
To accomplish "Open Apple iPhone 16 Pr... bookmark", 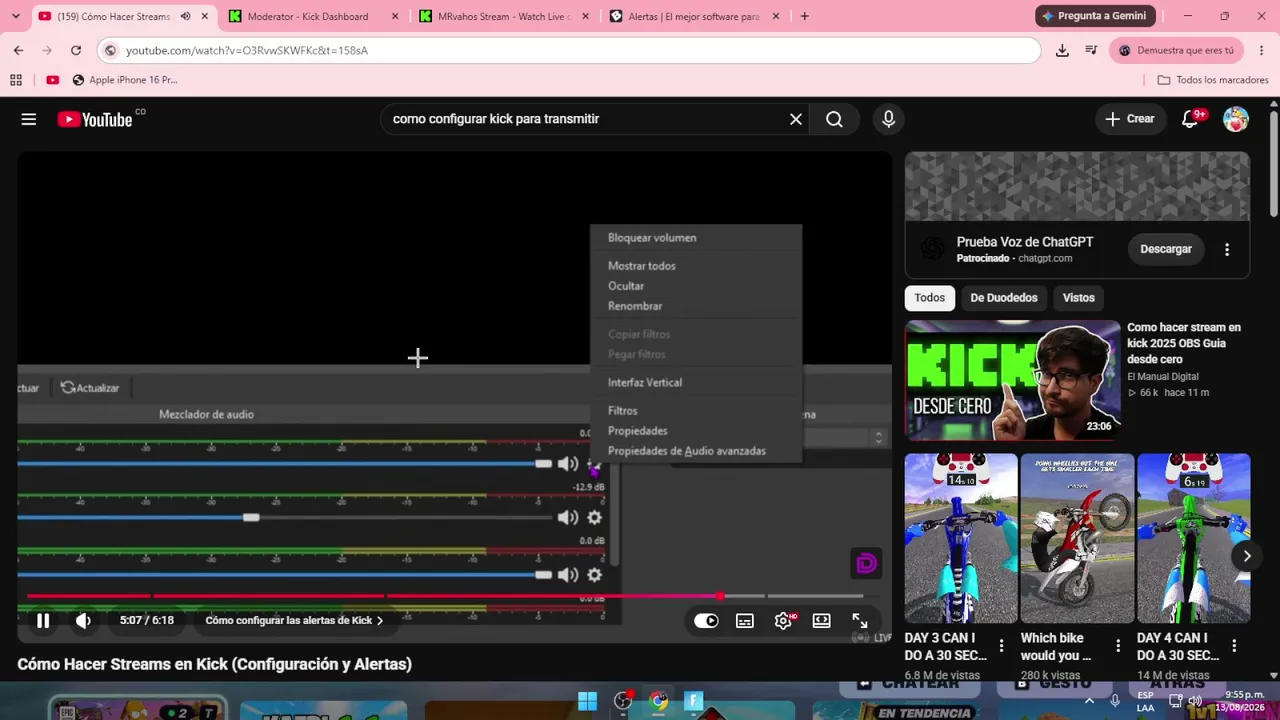I will pos(125,80).
